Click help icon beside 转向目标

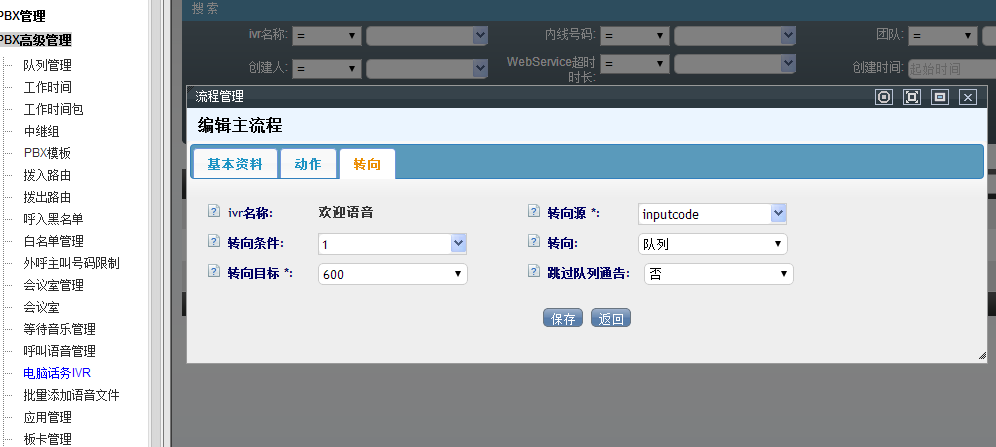pos(213,272)
